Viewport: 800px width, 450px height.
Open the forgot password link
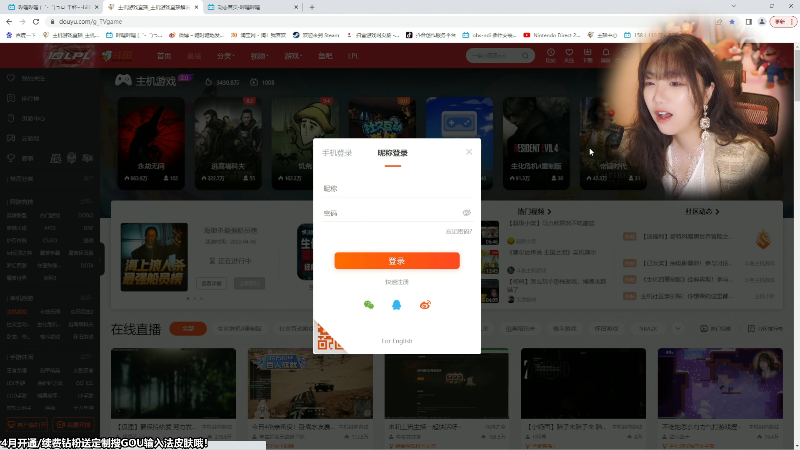(x=459, y=232)
